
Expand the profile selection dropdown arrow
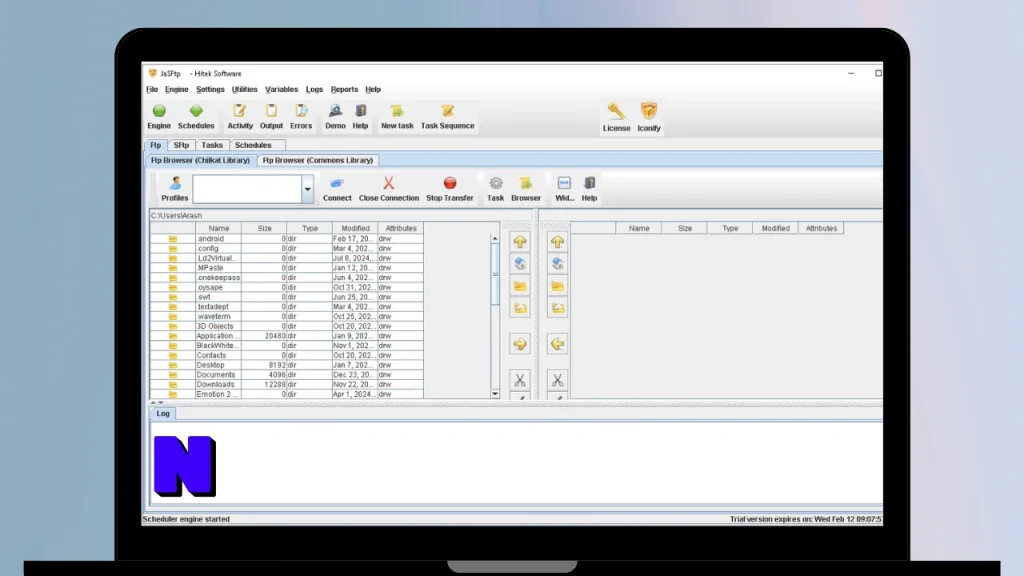coord(308,189)
